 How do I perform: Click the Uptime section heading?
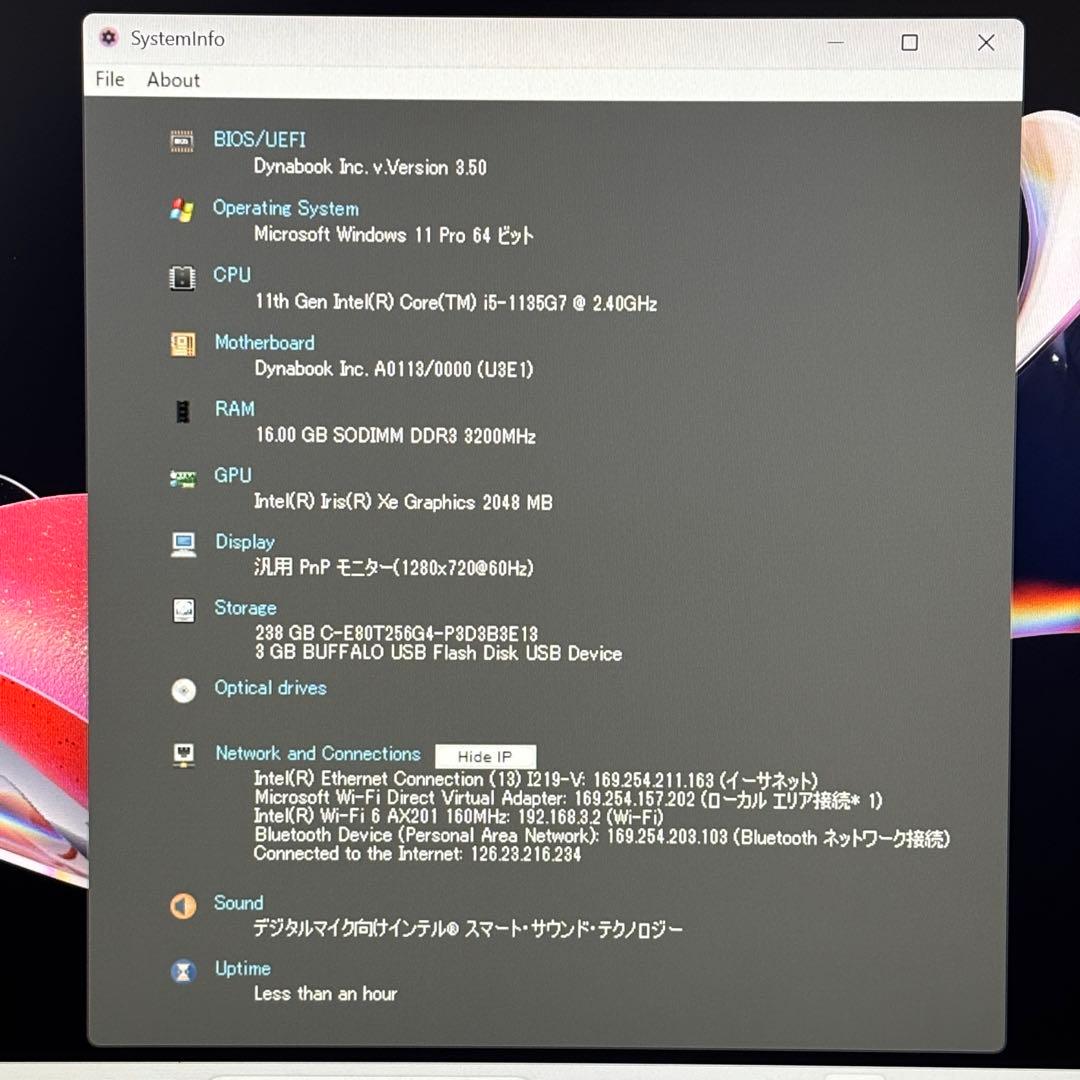(x=242, y=968)
